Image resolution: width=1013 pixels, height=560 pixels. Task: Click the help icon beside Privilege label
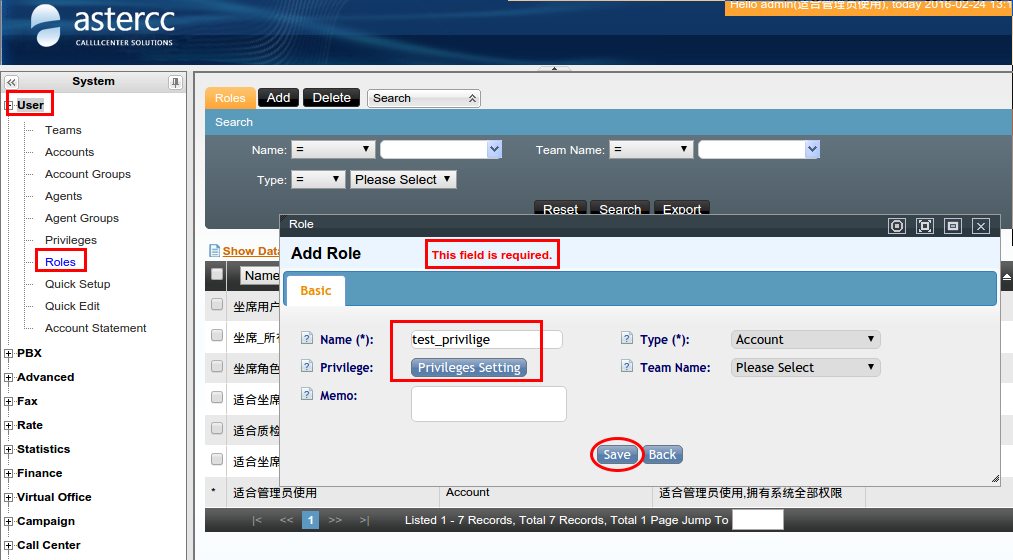(x=307, y=367)
